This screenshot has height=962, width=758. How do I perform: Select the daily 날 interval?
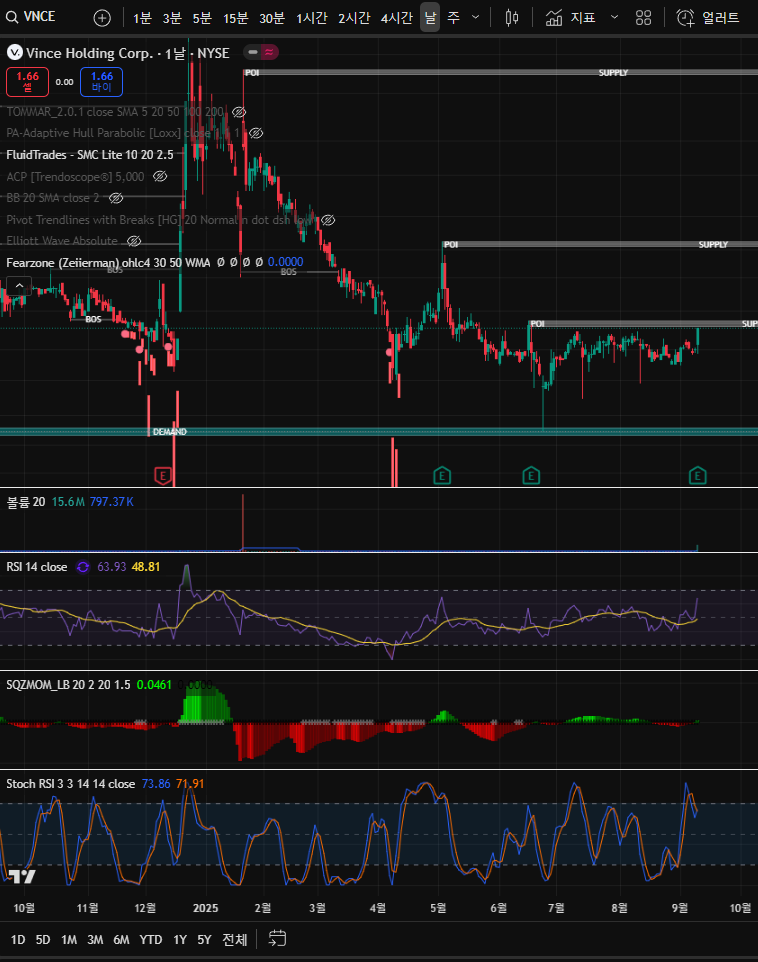tap(430, 17)
